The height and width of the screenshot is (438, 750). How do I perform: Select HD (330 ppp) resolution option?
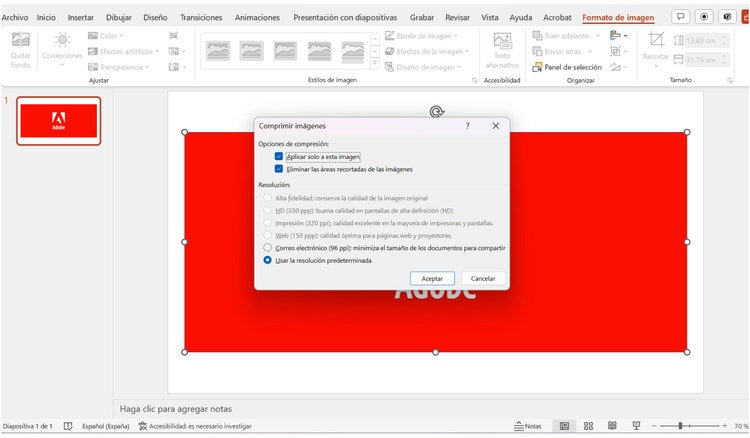point(267,210)
